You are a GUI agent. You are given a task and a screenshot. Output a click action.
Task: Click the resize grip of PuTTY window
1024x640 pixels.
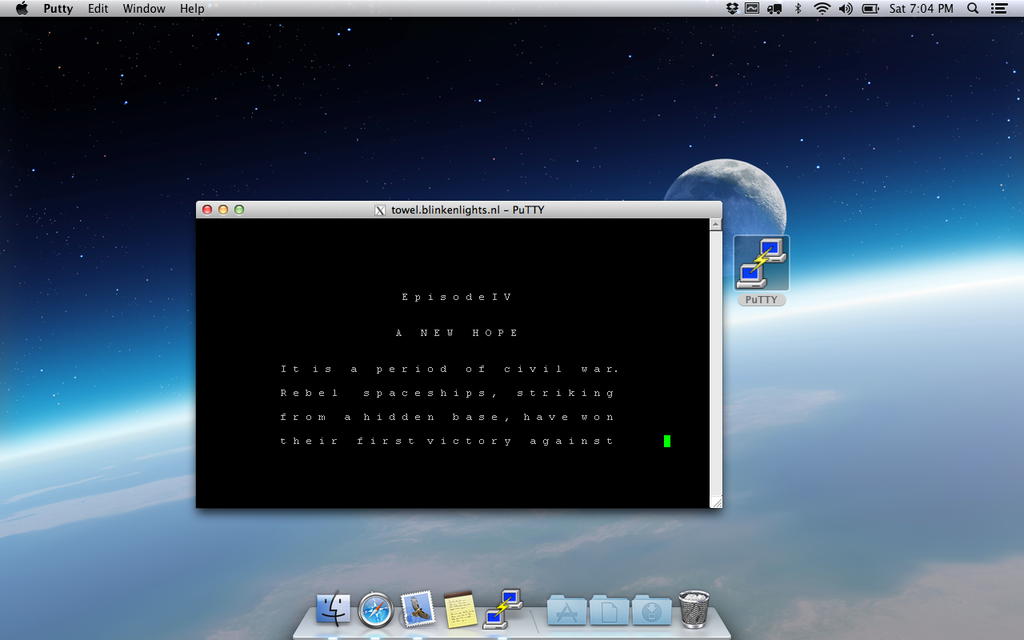[x=716, y=502]
